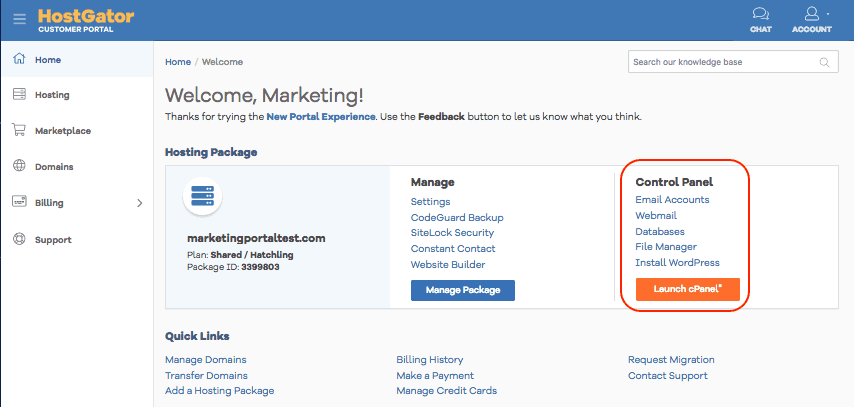Open the Account dropdown arrow

[828, 13]
